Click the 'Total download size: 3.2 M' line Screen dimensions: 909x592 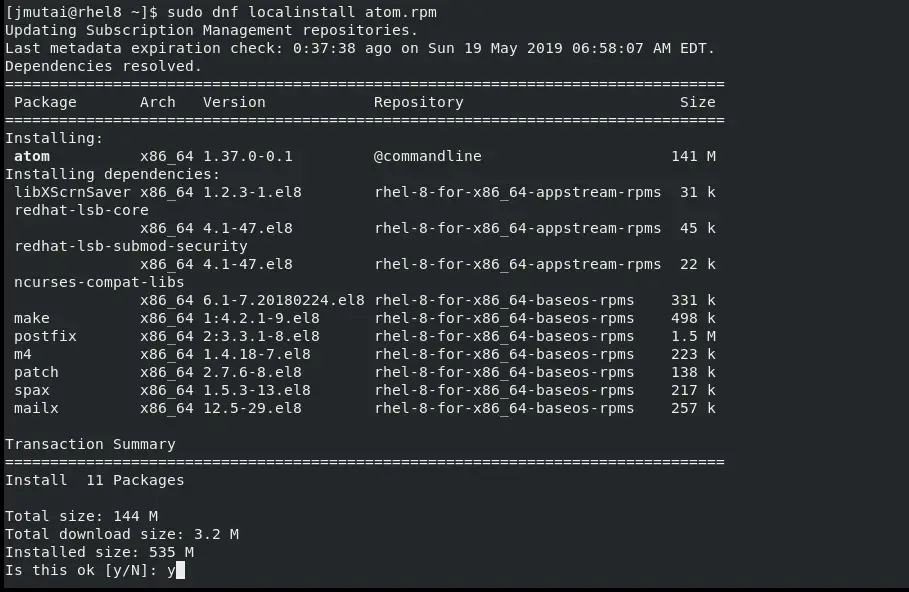(x=122, y=534)
